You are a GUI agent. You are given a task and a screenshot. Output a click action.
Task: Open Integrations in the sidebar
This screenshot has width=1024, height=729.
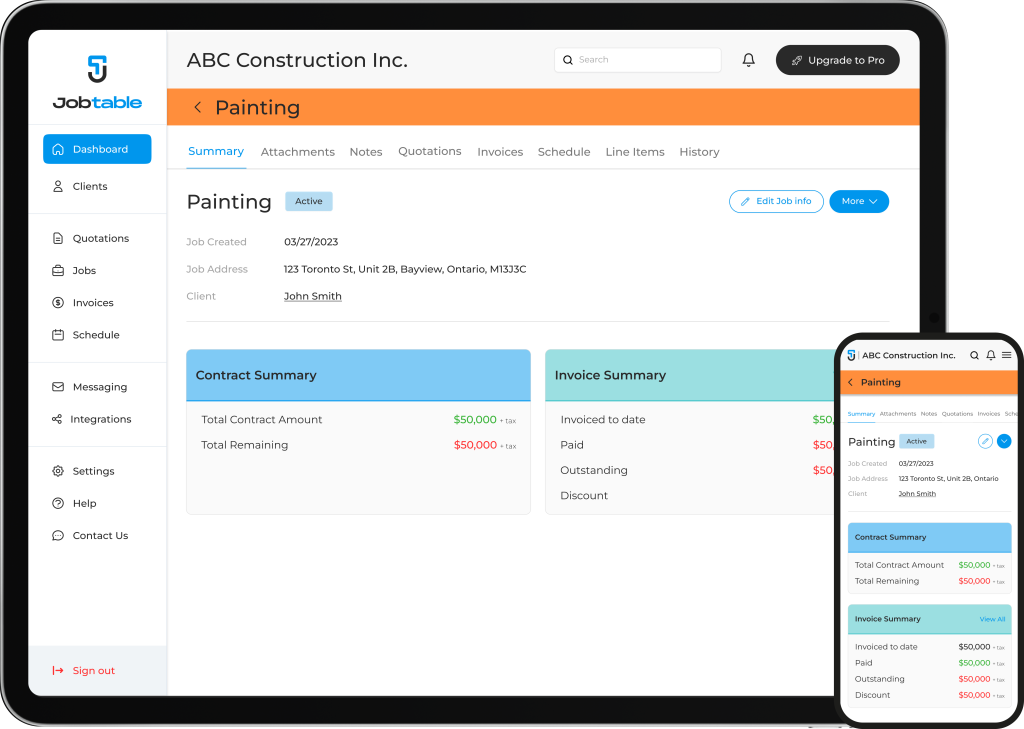(x=100, y=419)
